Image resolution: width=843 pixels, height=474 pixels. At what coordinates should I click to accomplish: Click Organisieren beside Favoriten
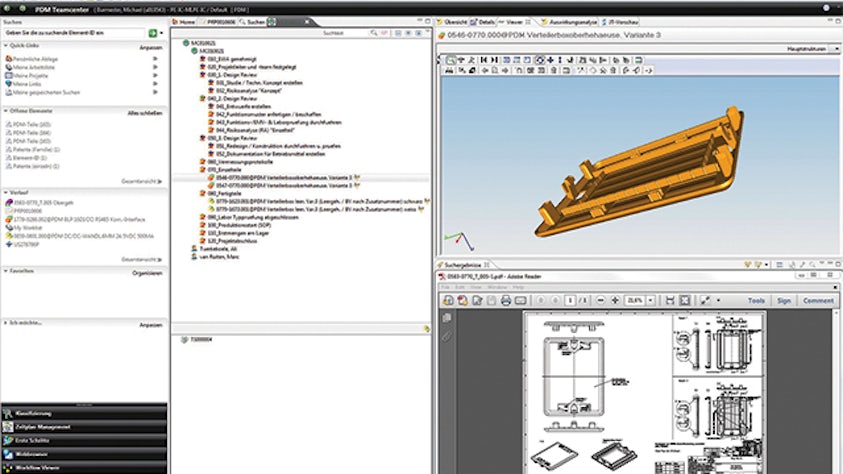click(x=147, y=273)
